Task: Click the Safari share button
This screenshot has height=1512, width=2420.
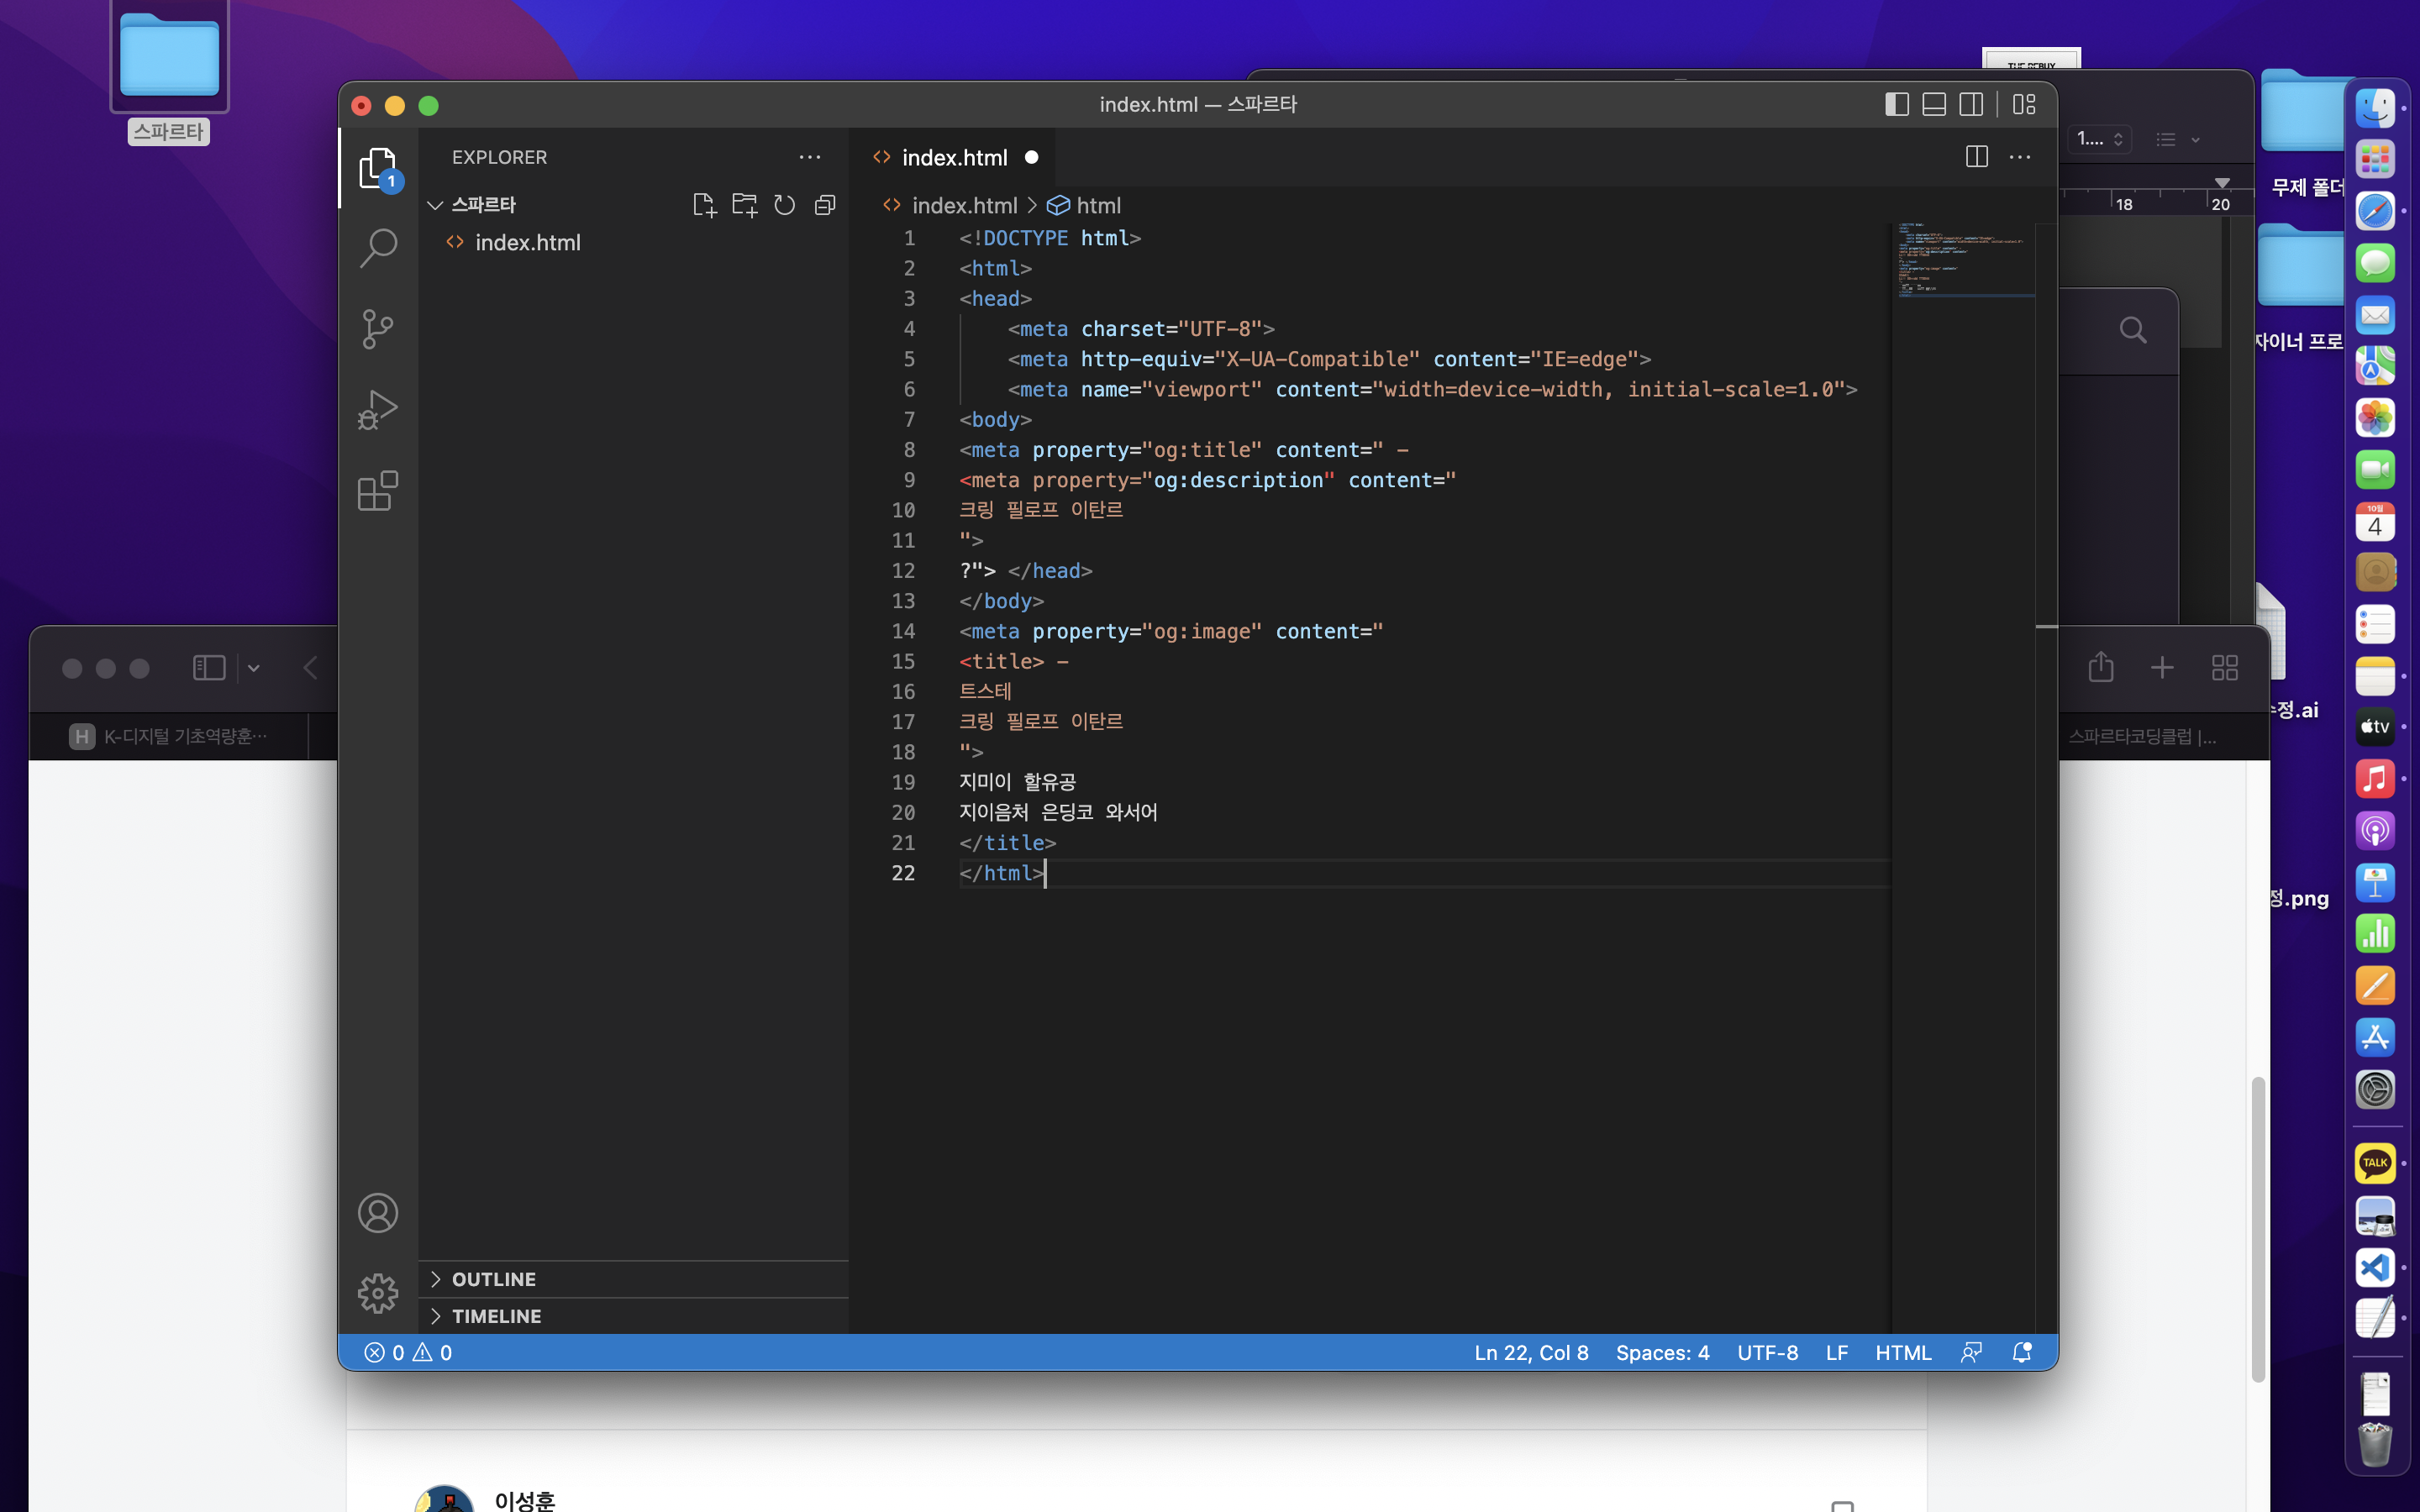Action: [2100, 667]
